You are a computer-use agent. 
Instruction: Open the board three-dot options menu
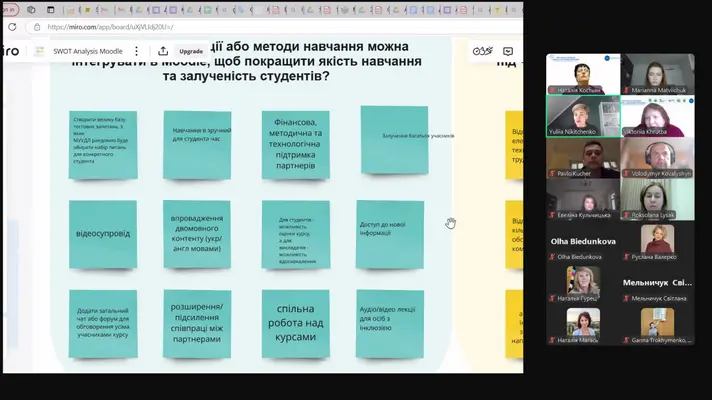point(136,51)
